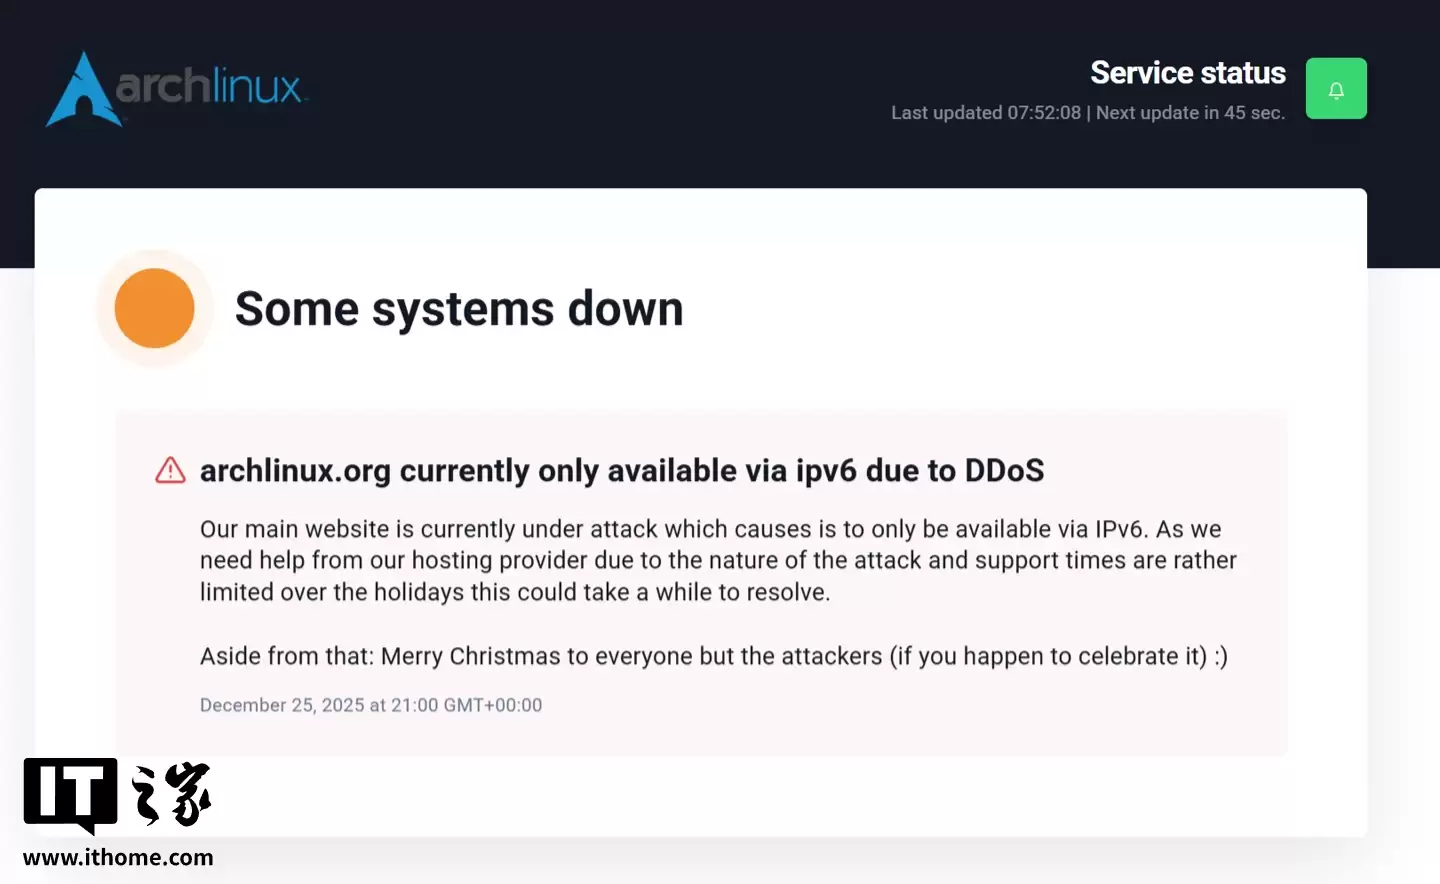Click the Merry Christmas message paragraph
The width and height of the screenshot is (1440, 884).
pyautogui.click(x=713, y=656)
